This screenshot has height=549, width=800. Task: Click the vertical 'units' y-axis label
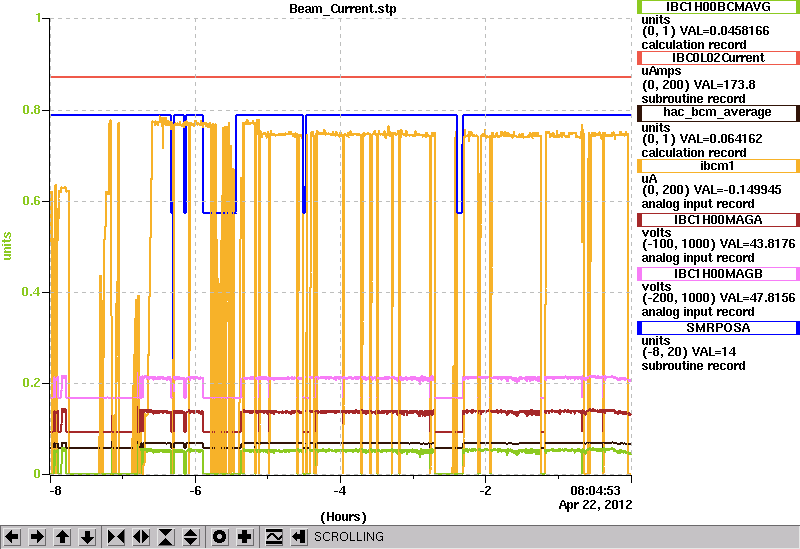coord(7,246)
